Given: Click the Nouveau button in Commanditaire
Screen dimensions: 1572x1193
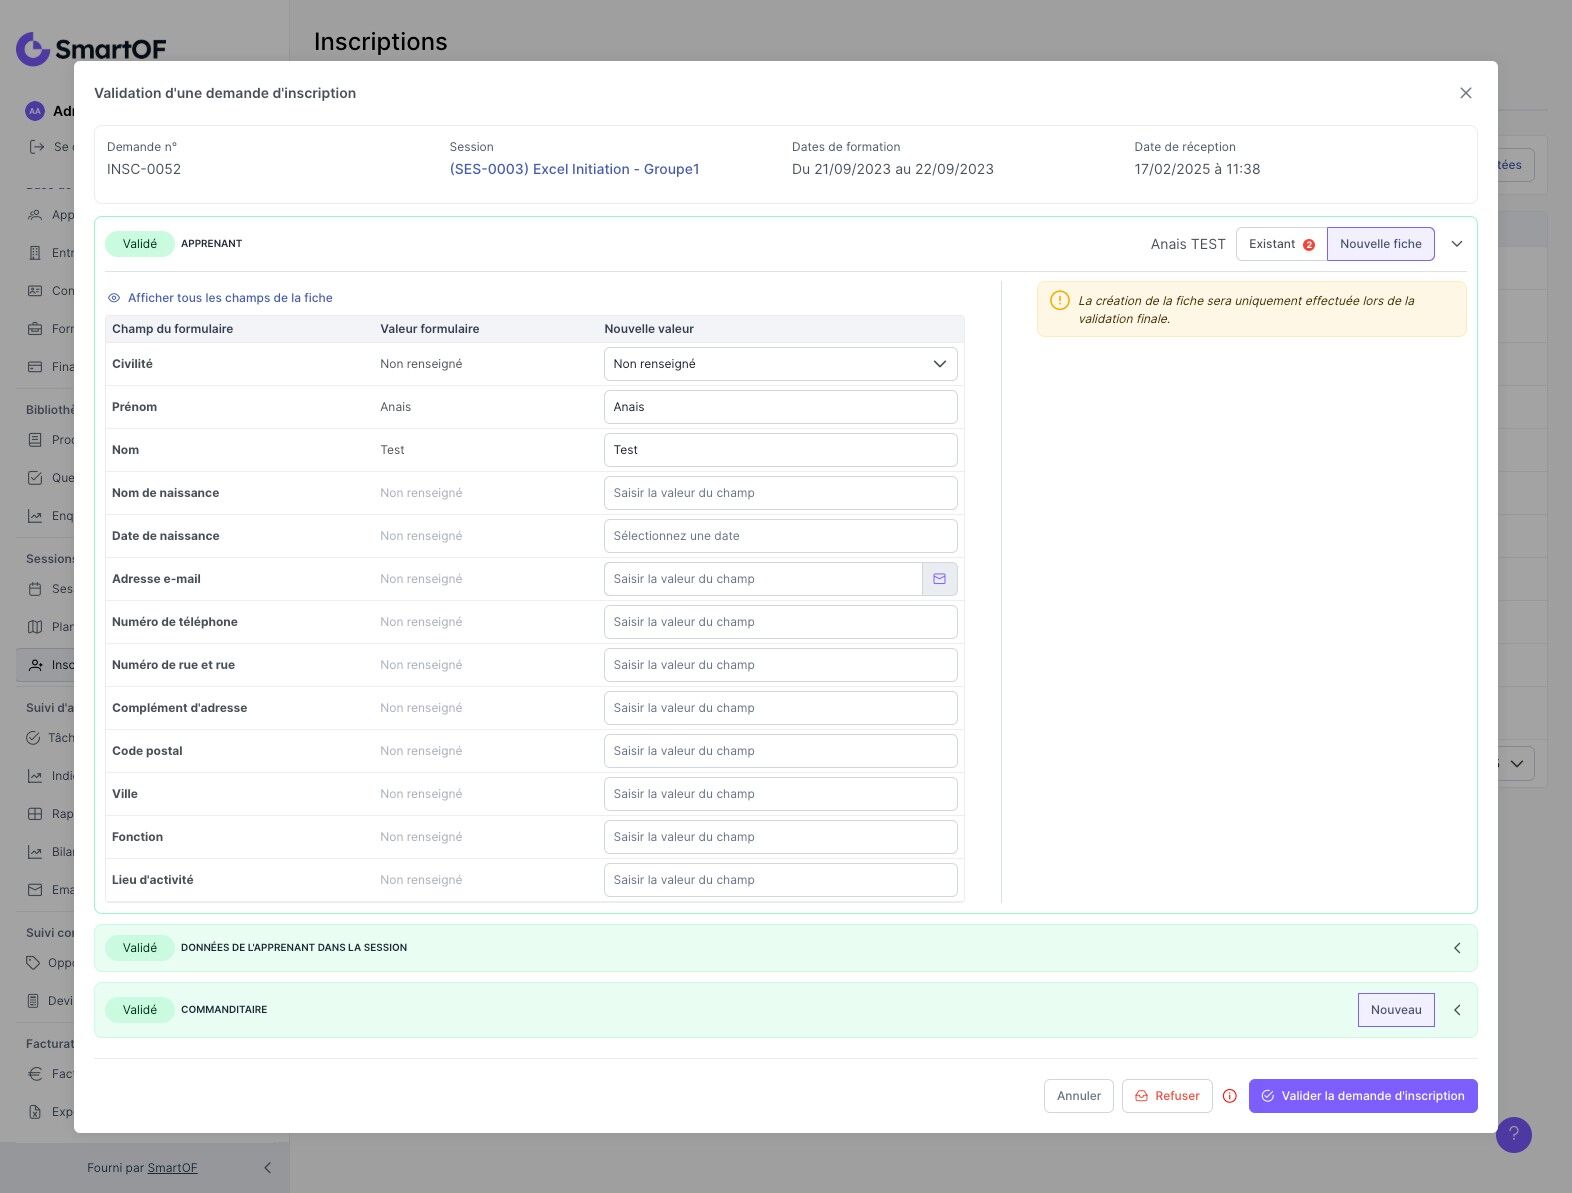Looking at the screenshot, I should pos(1396,1010).
